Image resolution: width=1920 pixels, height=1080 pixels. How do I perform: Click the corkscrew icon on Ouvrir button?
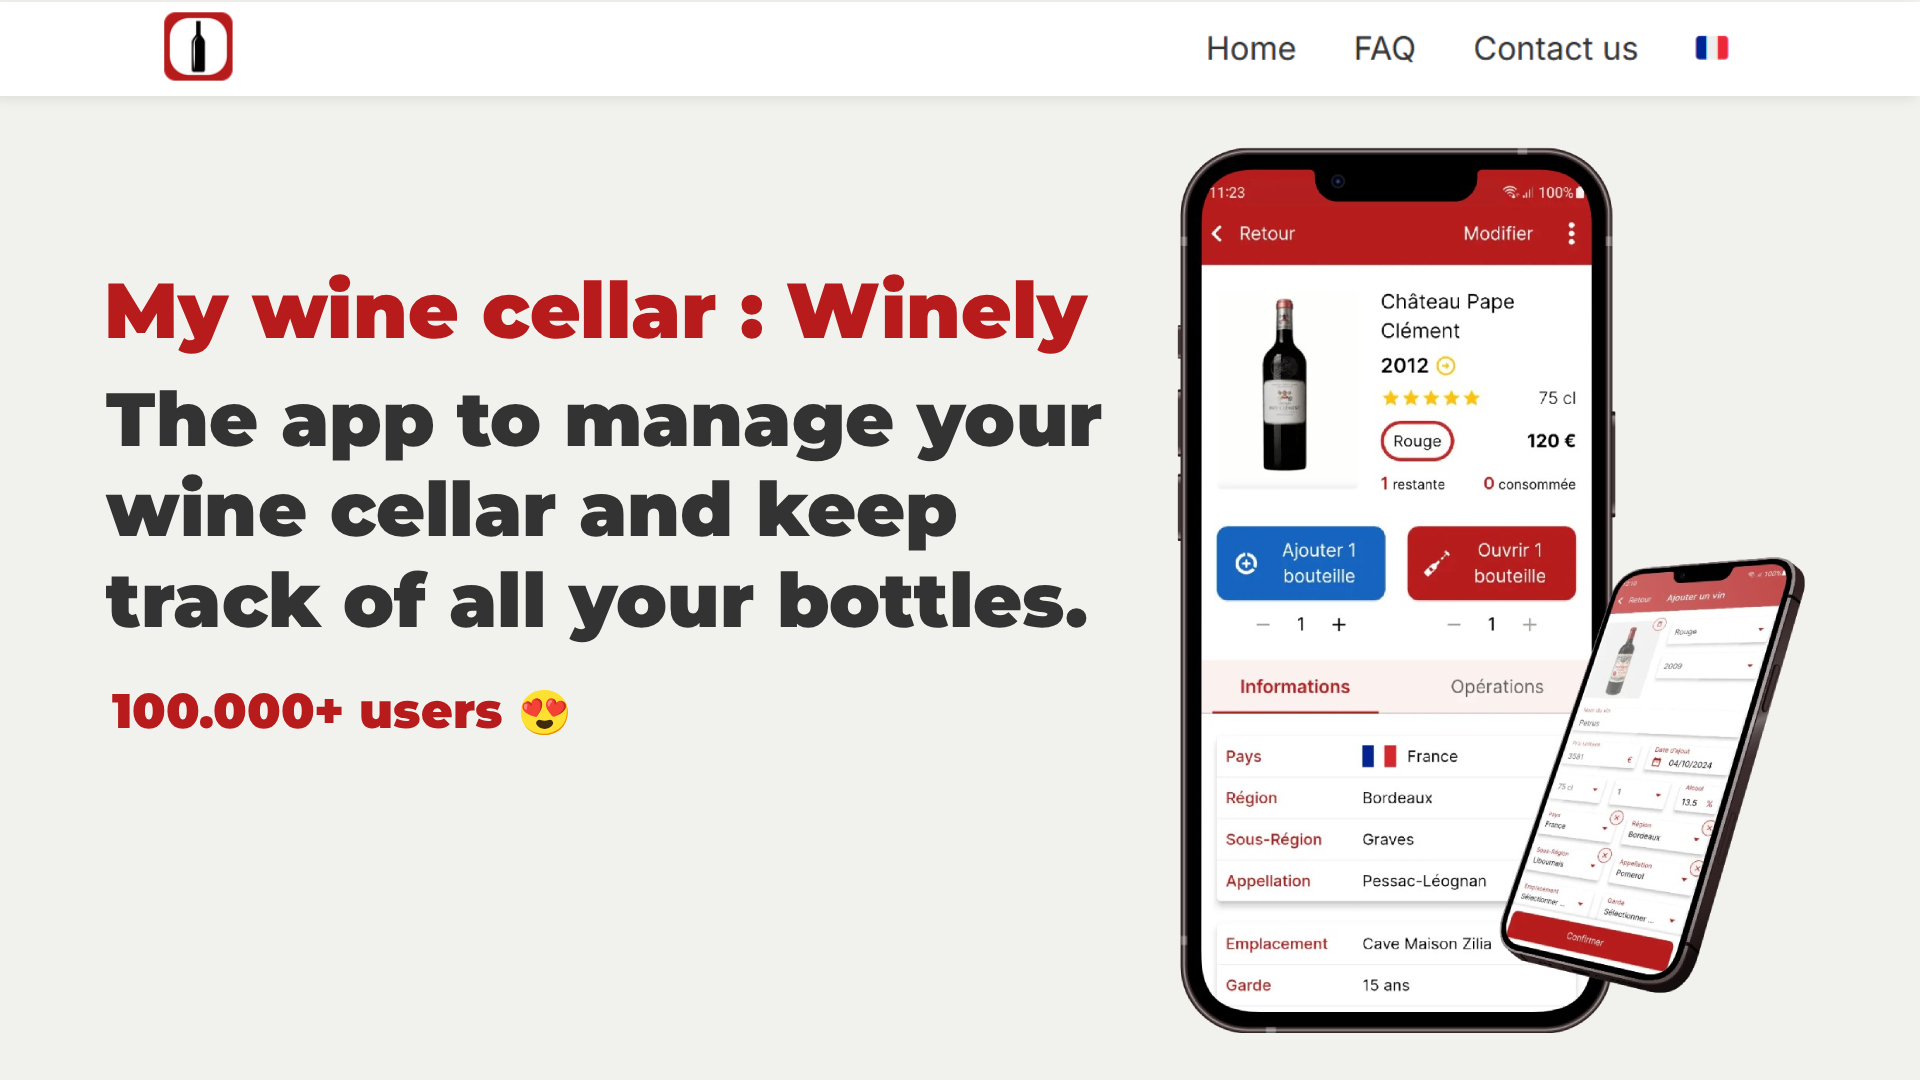click(x=1437, y=563)
